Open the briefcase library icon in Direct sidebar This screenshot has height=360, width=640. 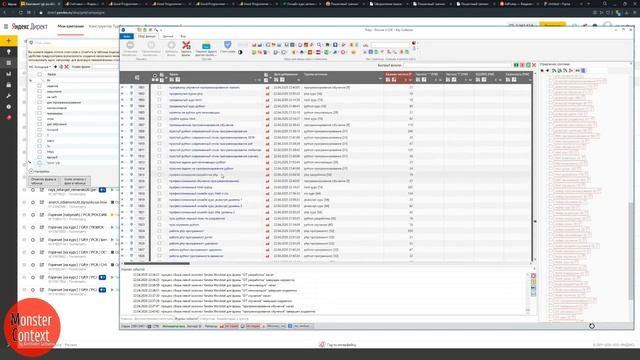(9, 85)
